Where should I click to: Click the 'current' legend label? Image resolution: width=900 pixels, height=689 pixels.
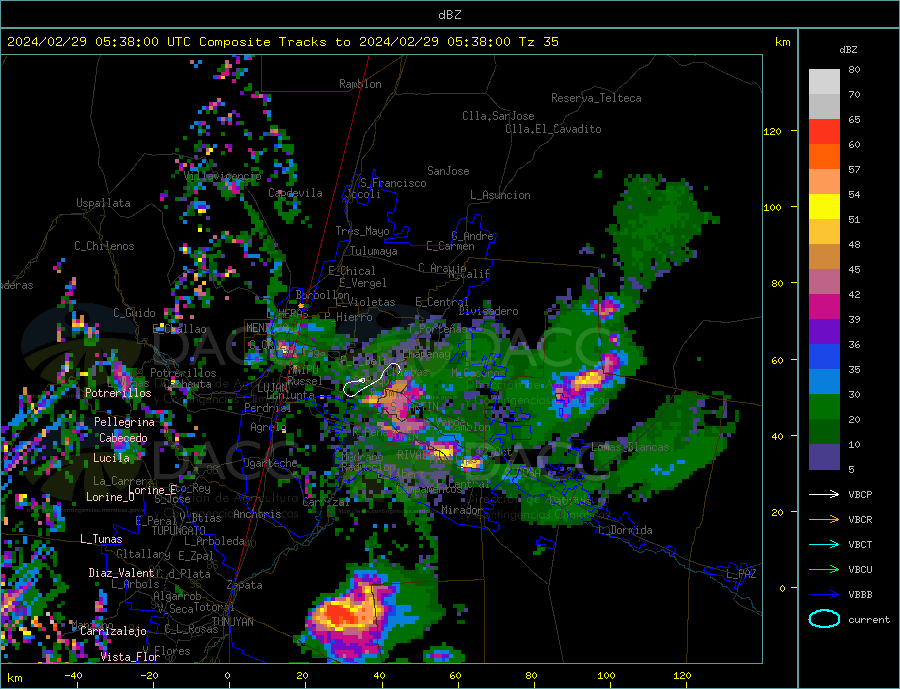pyautogui.click(x=868, y=620)
